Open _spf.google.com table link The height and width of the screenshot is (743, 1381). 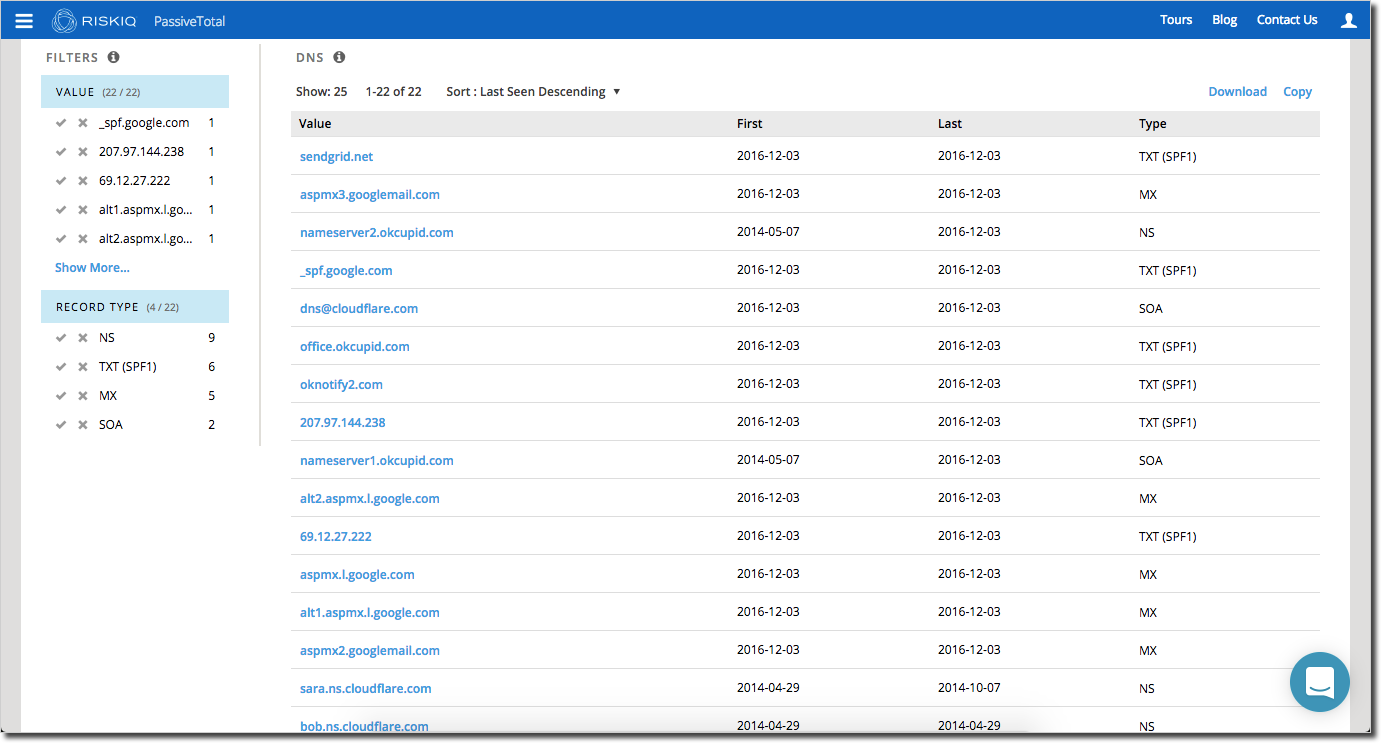coord(345,271)
